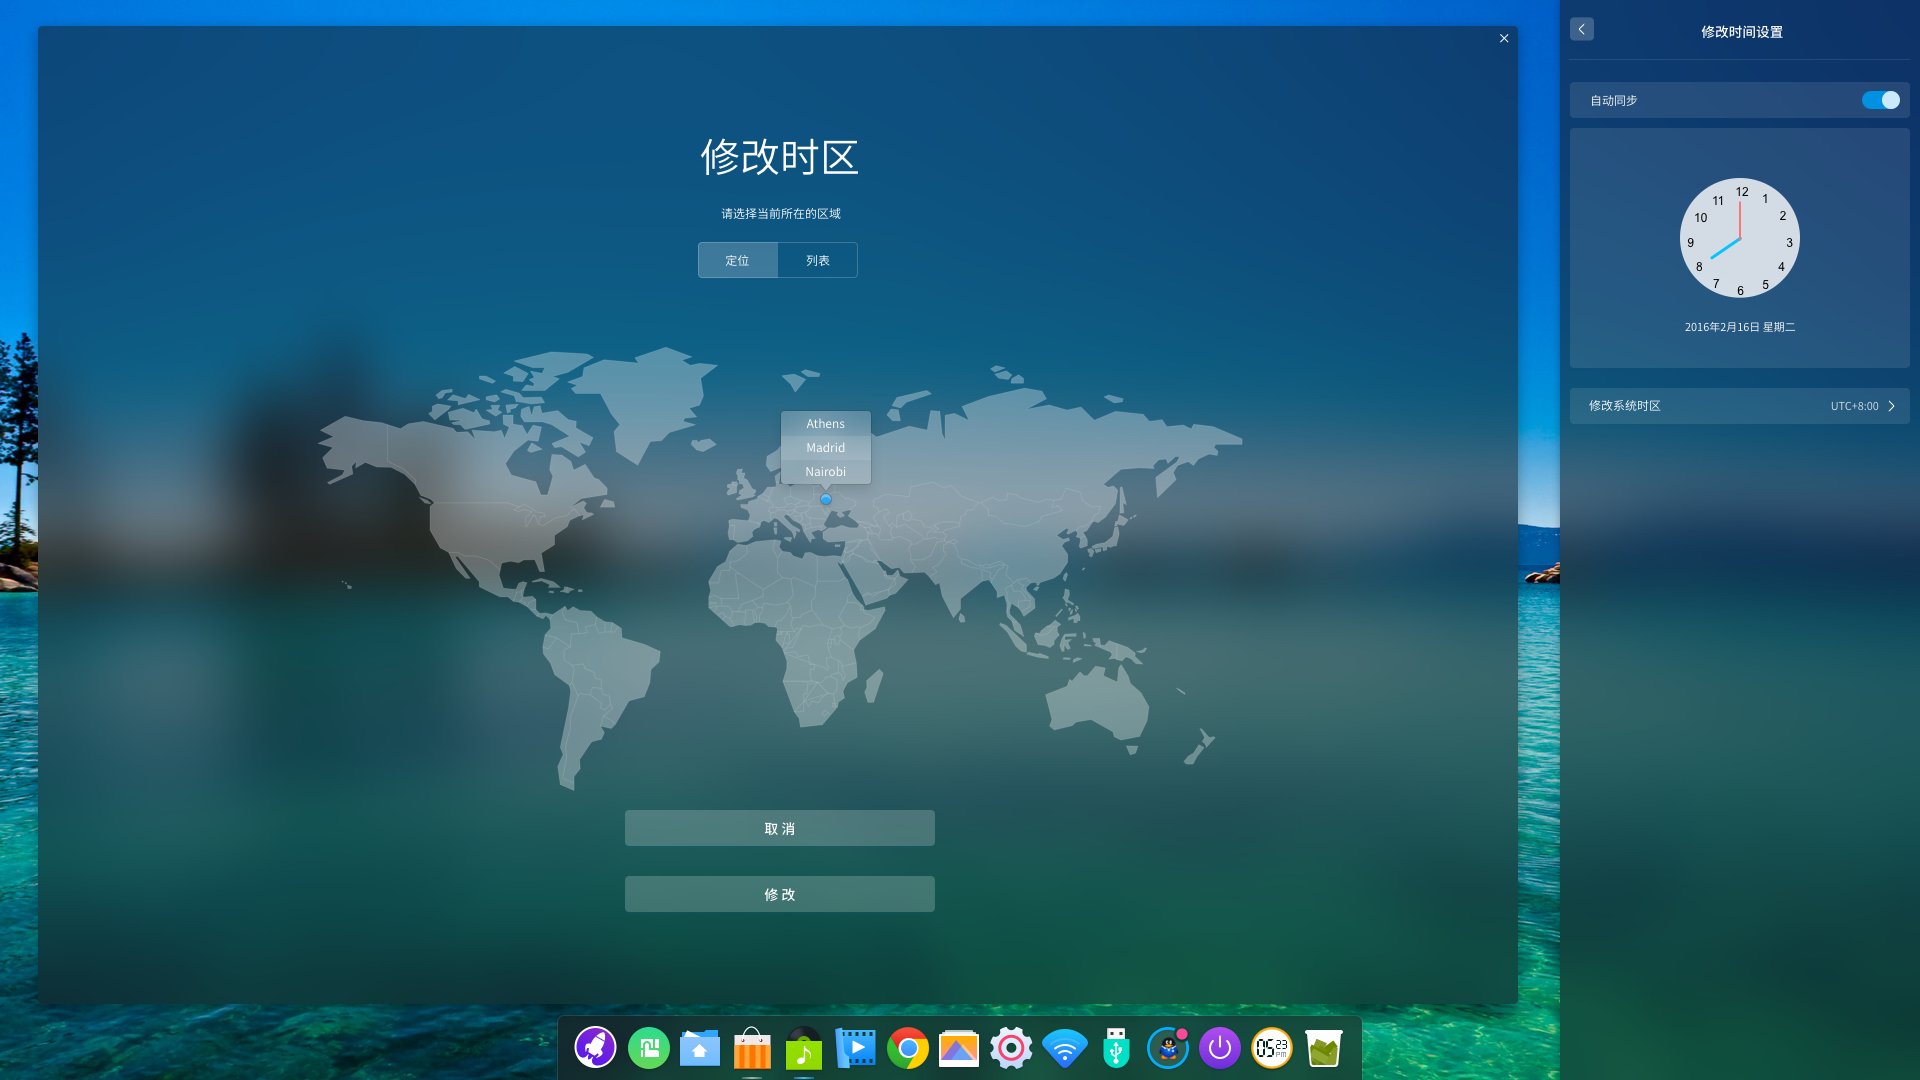Open Google Chrome from the dock

[908, 1048]
